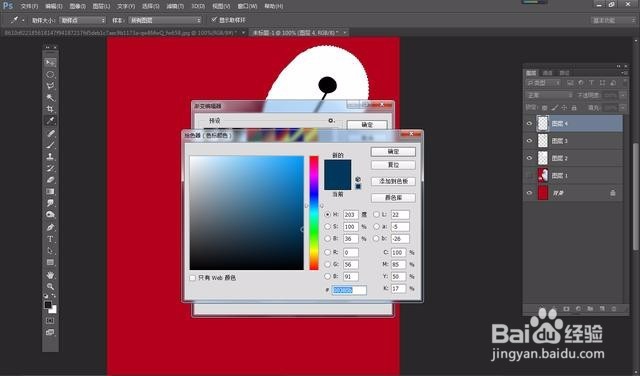This screenshot has width=640, height=376.
Task: Open the sample size dropdown in options bar
Action: [x=82, y=20]
